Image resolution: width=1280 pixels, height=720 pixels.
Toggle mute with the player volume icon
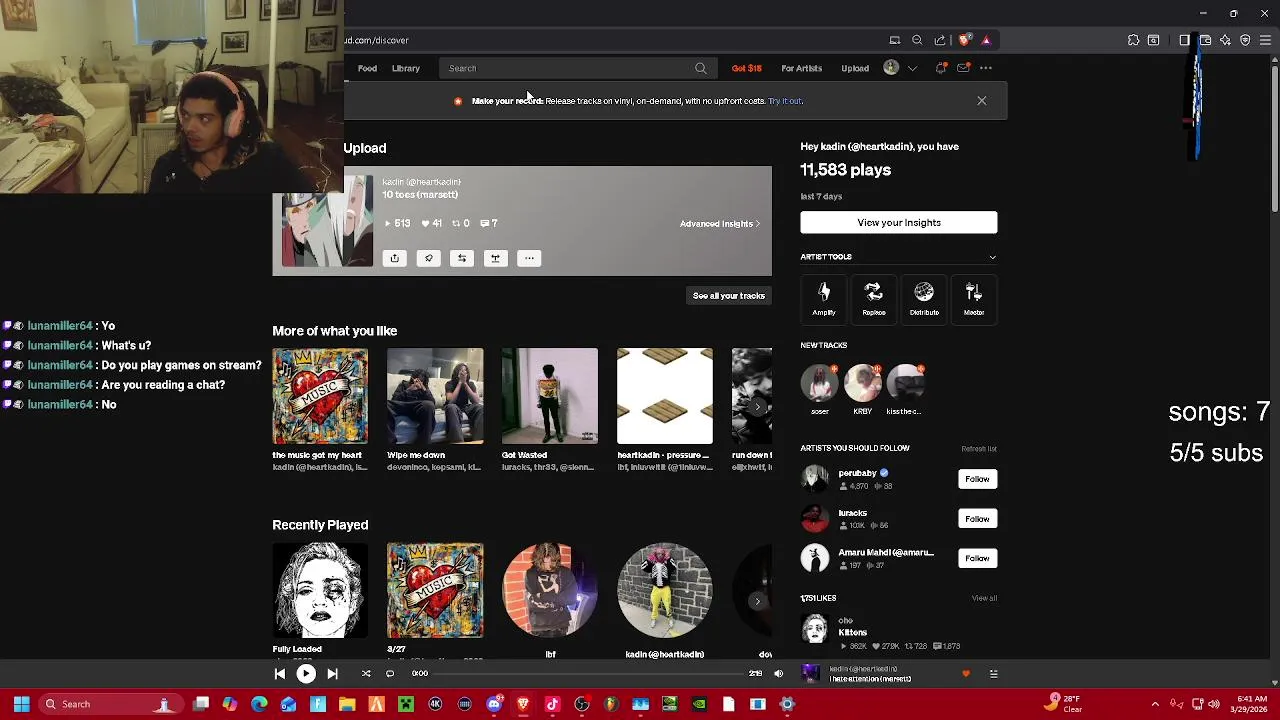point(778,674)
